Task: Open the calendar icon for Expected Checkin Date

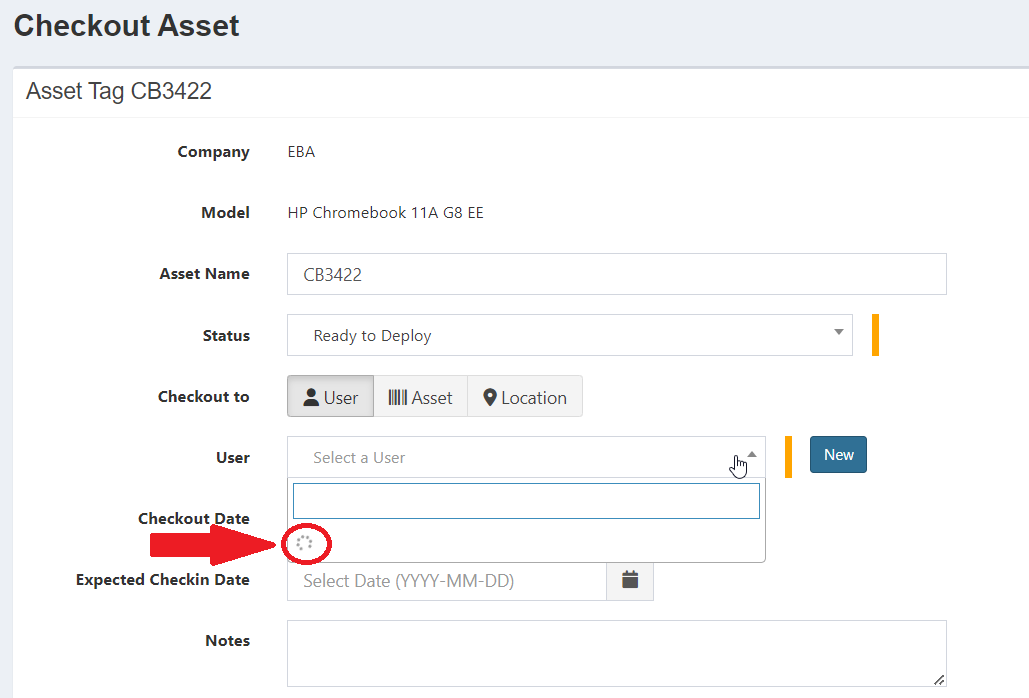Action: pyautogui.click(x=629, y=580)
